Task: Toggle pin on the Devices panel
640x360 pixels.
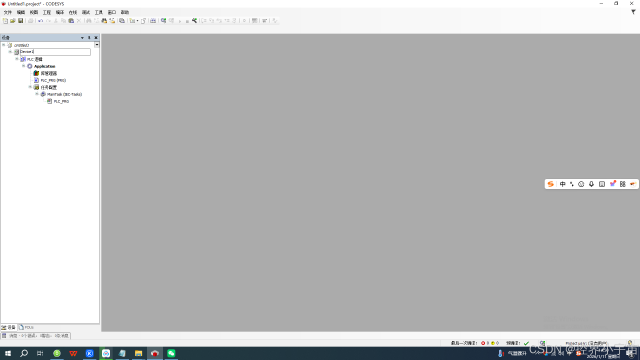Action: click(89, 38)
